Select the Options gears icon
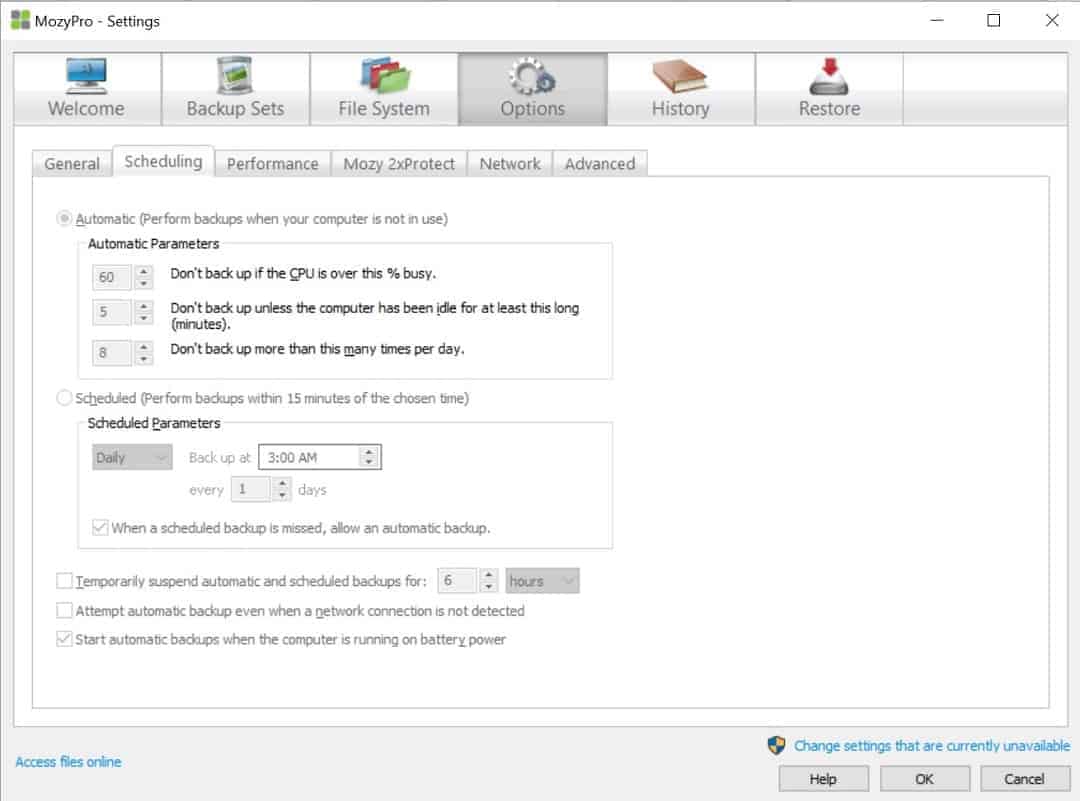Screen dimensions: 1080x801 532,76
